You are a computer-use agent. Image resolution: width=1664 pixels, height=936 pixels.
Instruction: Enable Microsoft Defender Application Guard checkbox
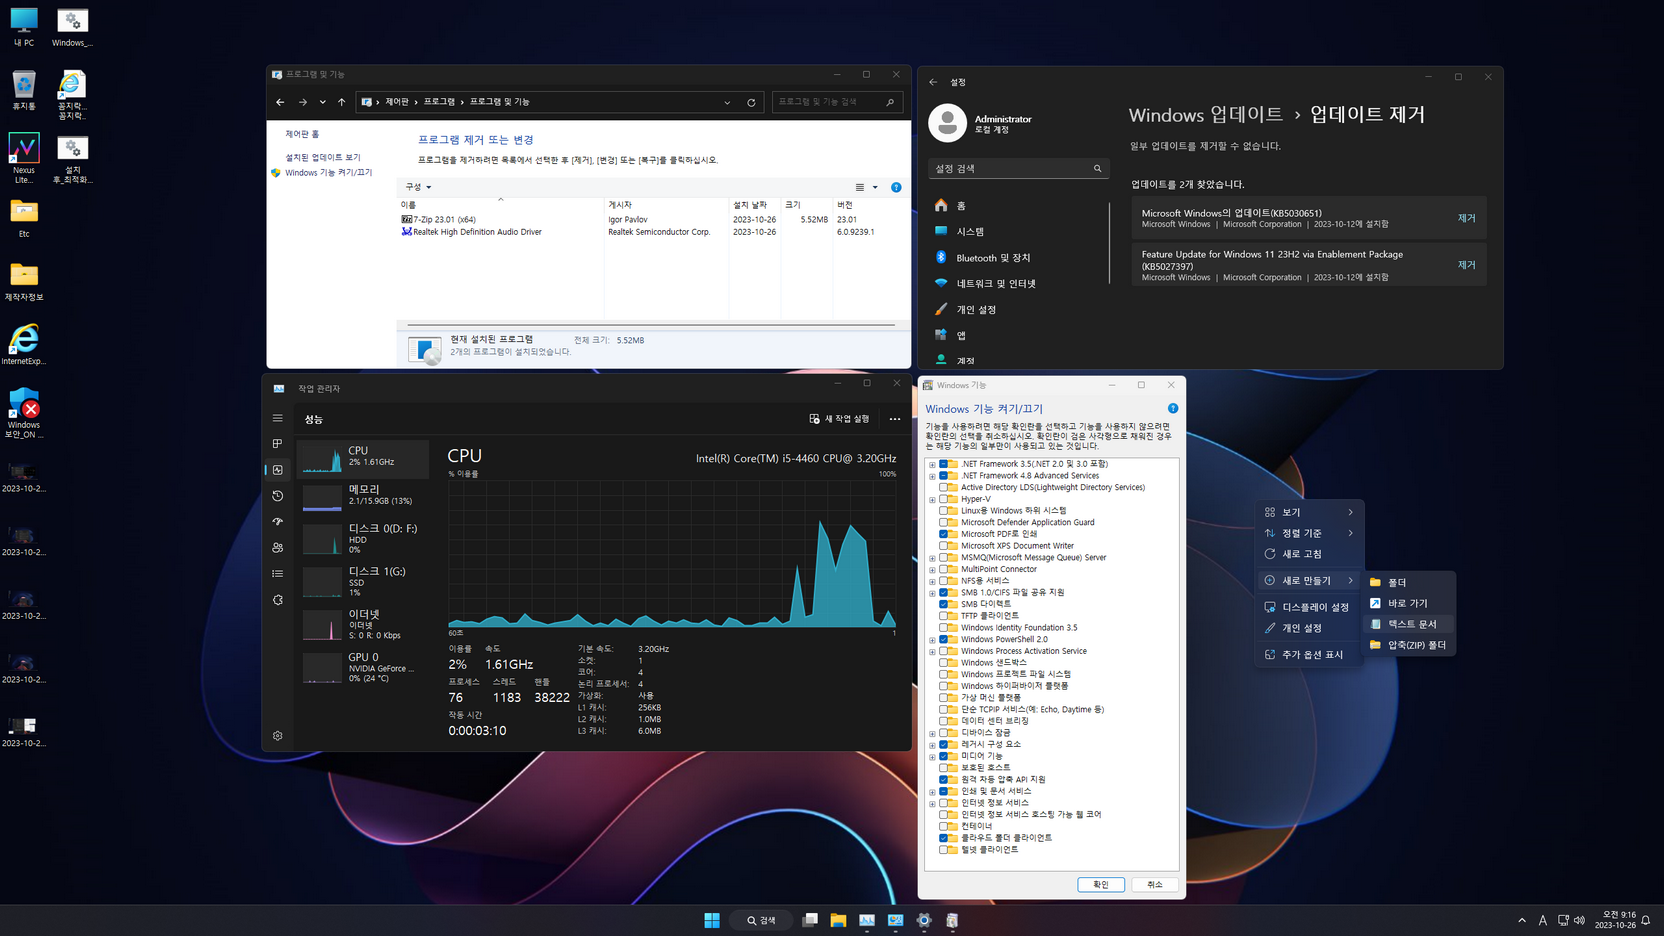click(x=944, y=522)
